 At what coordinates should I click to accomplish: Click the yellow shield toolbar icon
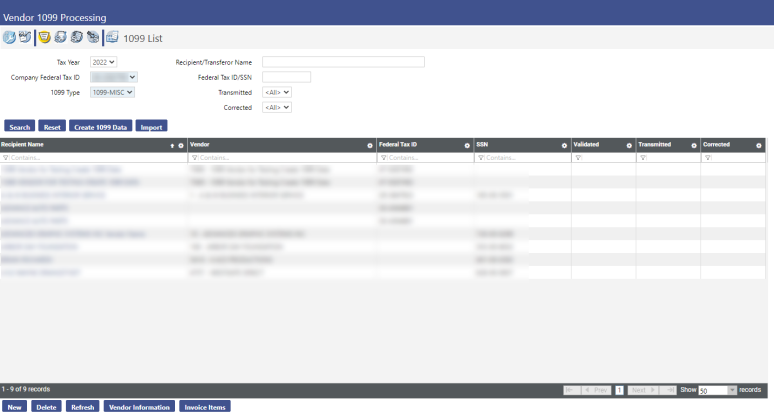click(x=44, y=38)
